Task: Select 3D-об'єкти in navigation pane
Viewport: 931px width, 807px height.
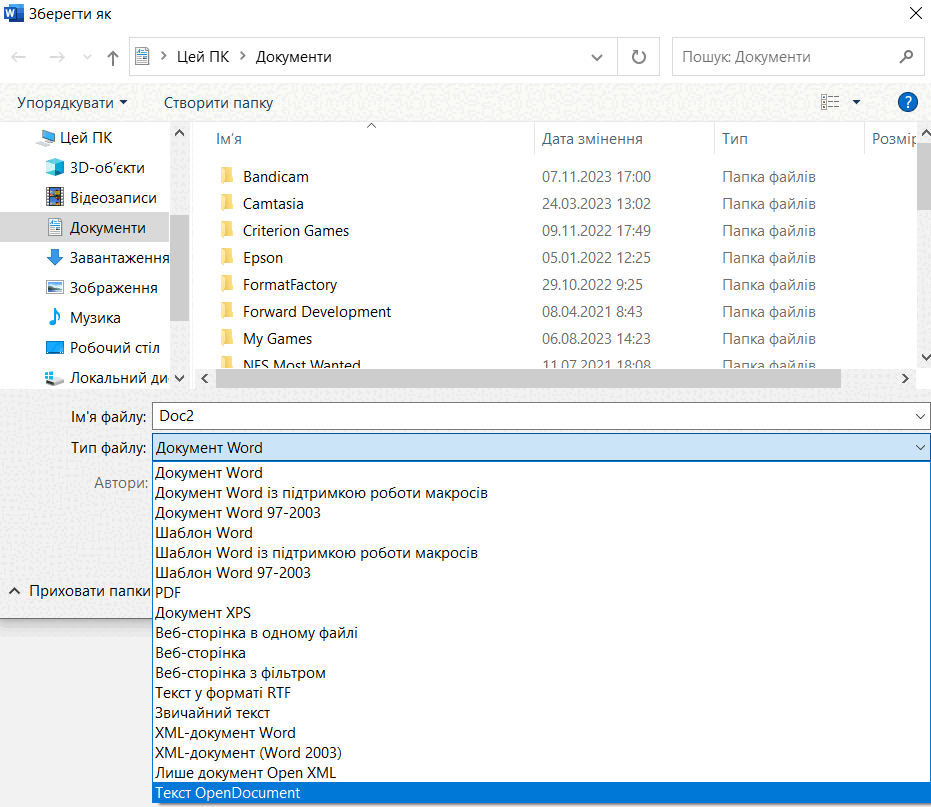Action: coord(107,167)
